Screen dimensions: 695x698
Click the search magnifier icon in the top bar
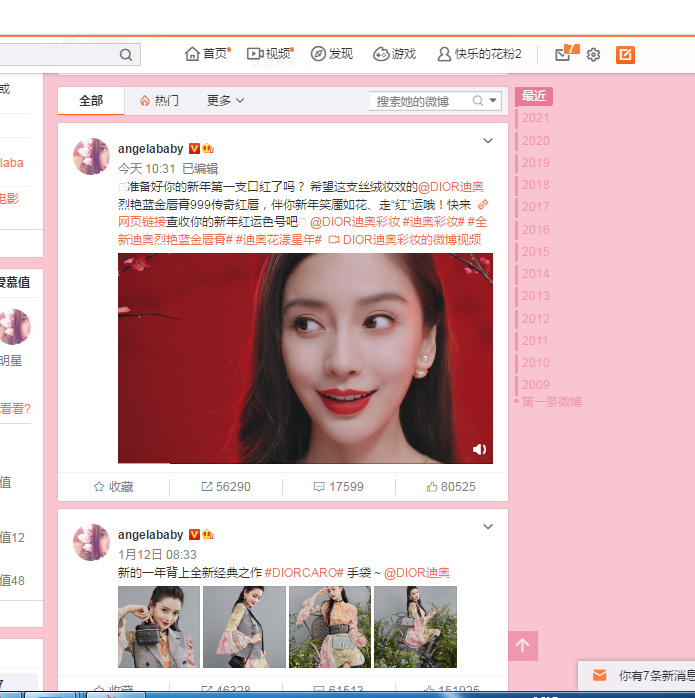point(126,55)
